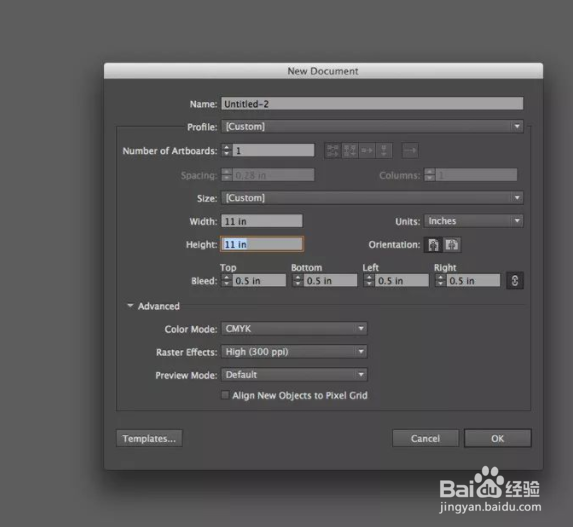Click the Name field containing Untitled-2
This screenshot has height=527, width=573.
pyautogui.click(x=372, y=104)
